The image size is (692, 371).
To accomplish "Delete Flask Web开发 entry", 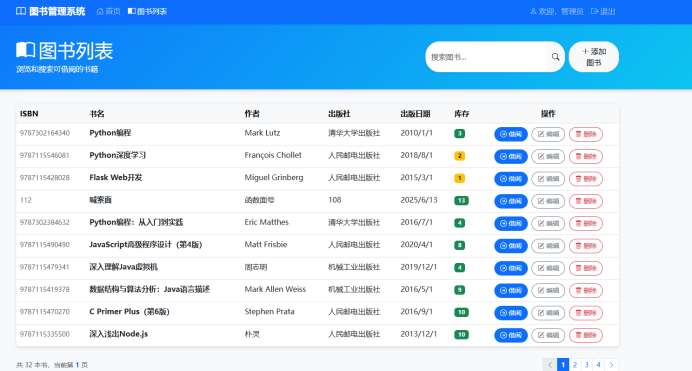I will [x=586, y=179].
